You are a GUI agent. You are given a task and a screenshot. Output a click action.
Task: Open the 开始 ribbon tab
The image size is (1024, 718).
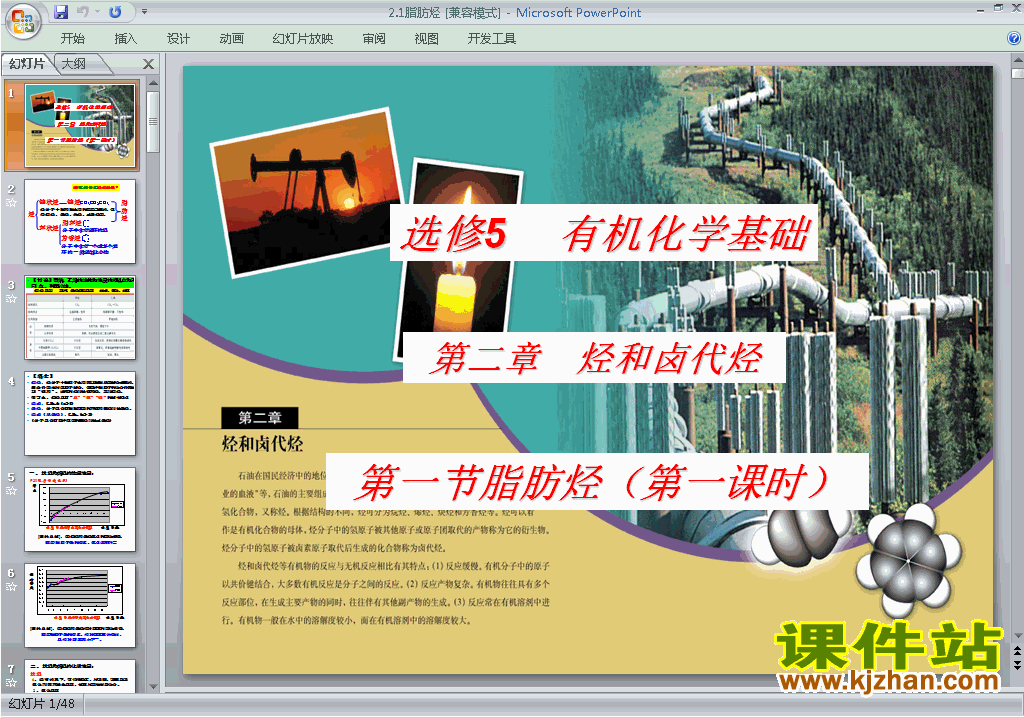pos(72,39)
